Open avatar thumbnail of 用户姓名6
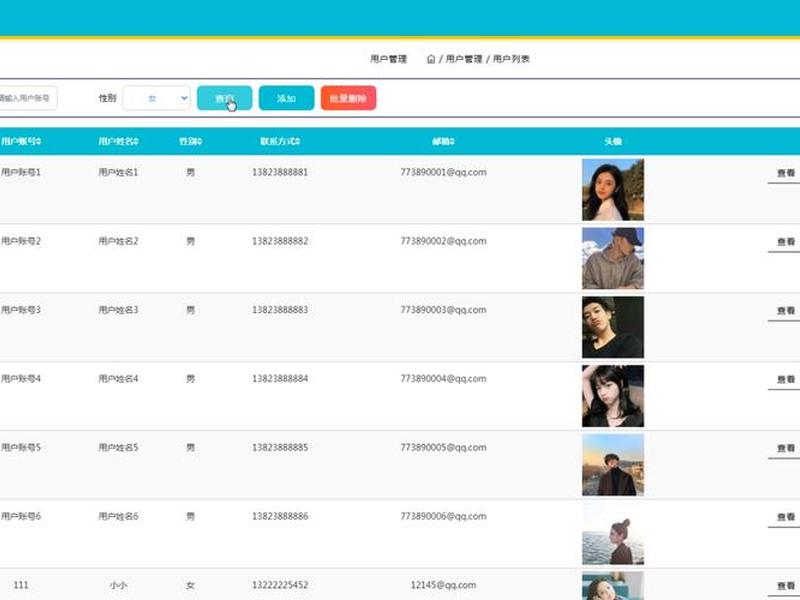 pos(613,534)
